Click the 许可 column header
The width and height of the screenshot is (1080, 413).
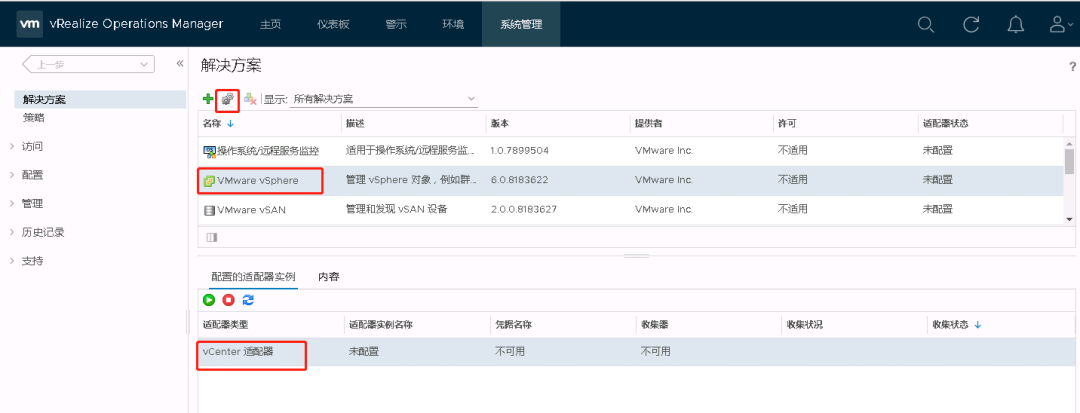844,123
